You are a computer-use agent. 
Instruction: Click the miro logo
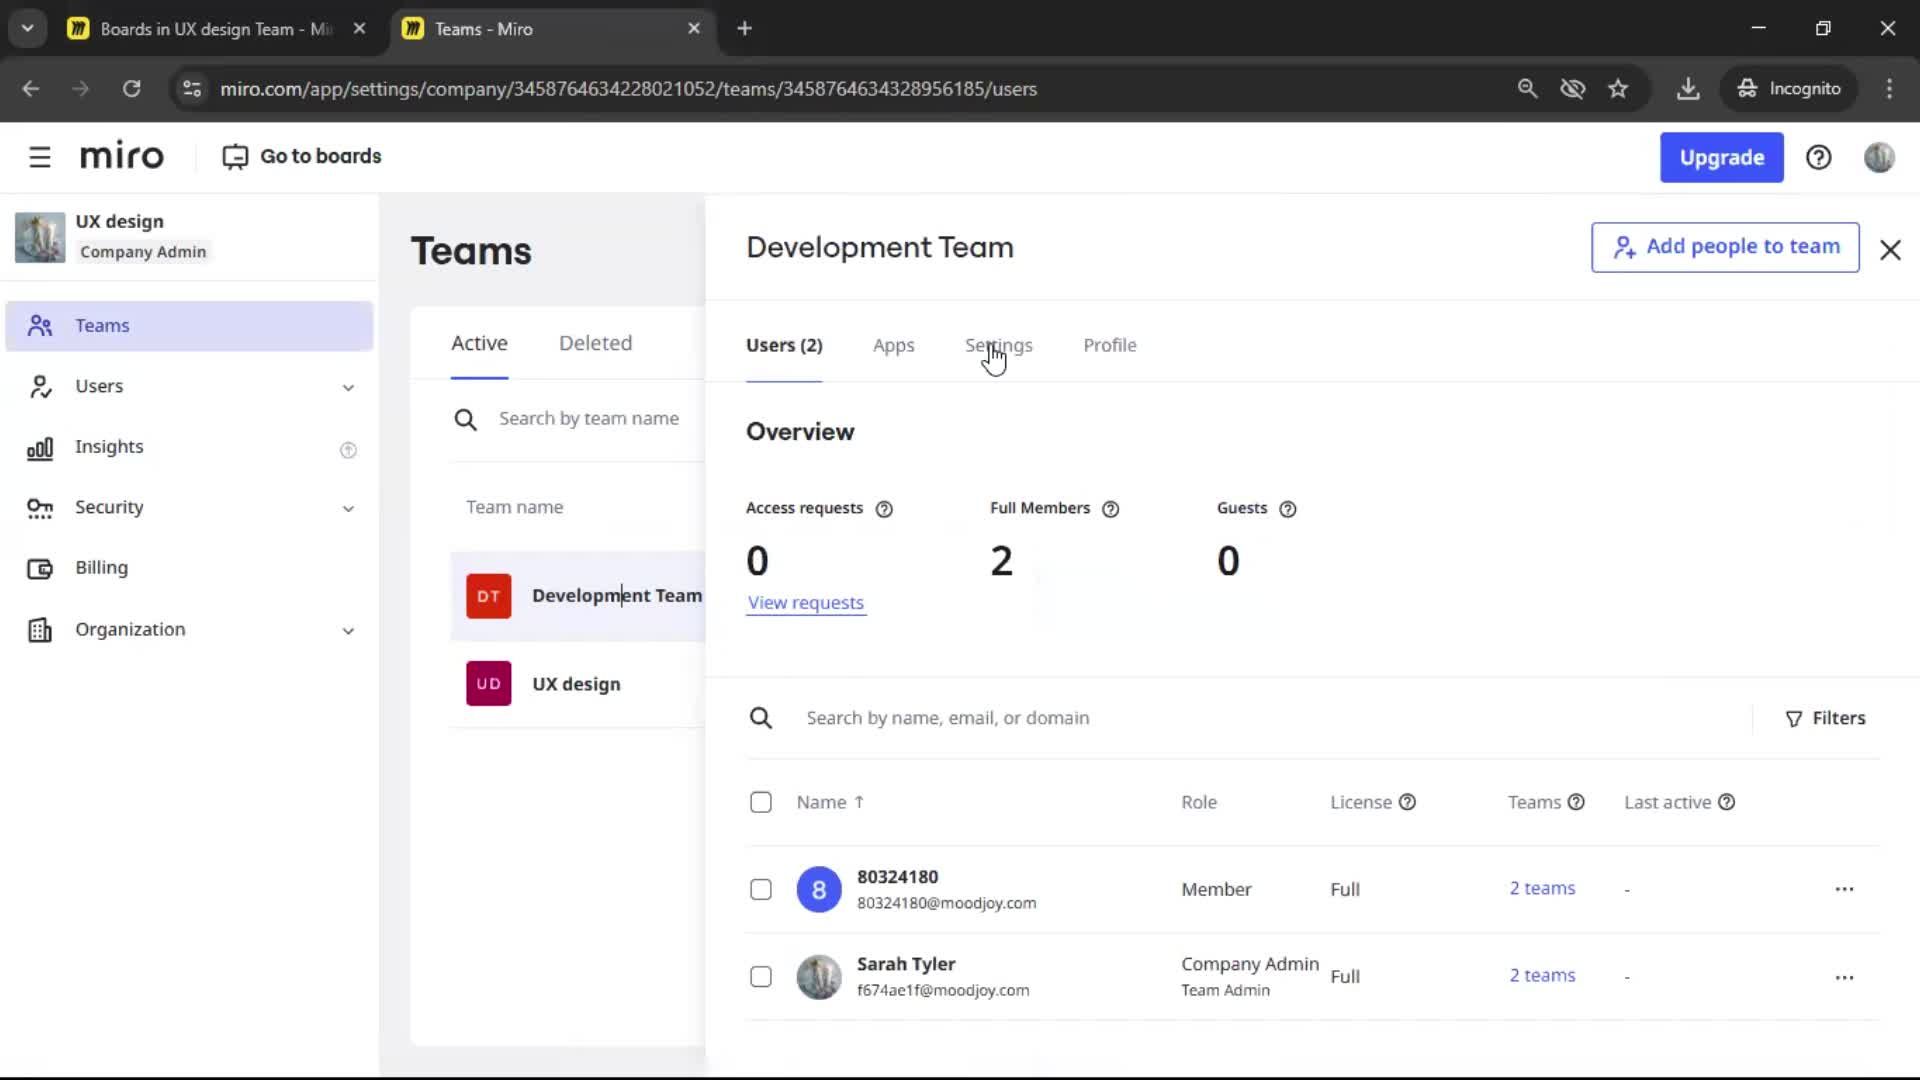tap(121, 157)
